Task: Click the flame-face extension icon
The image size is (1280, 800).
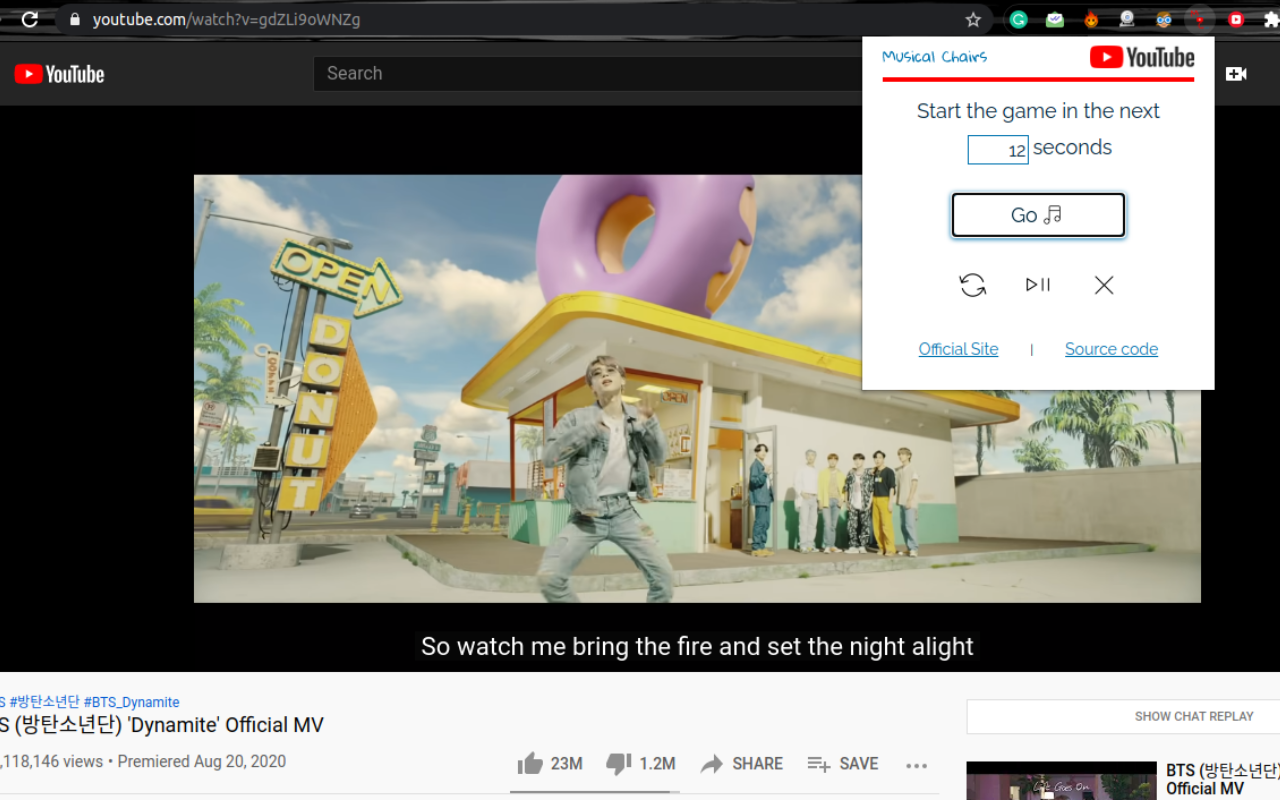Action: coord(1091,18)
